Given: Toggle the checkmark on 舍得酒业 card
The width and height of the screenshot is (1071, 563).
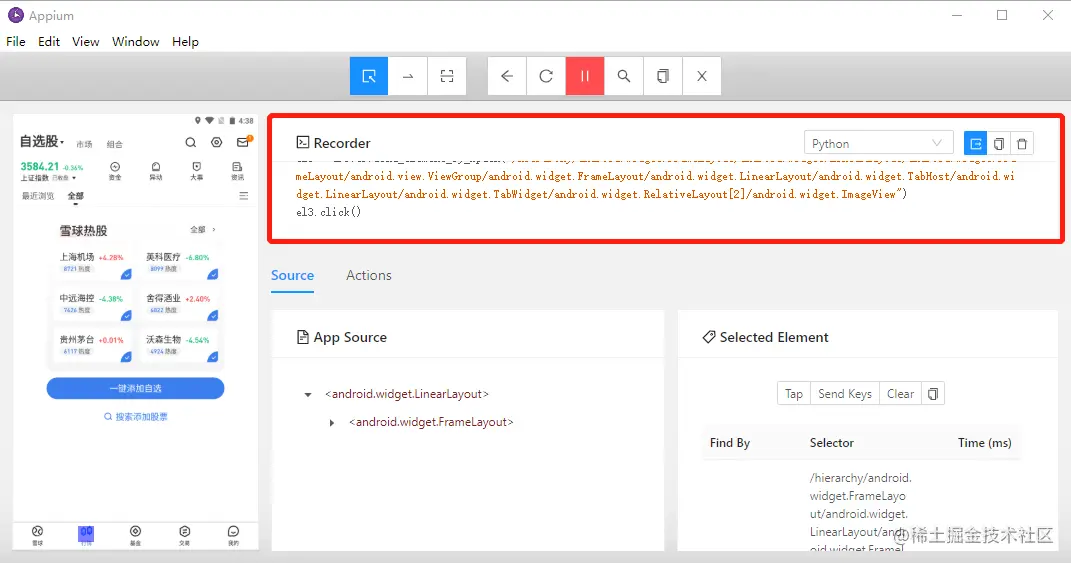Looking at the screenshot, I should 213,315.
